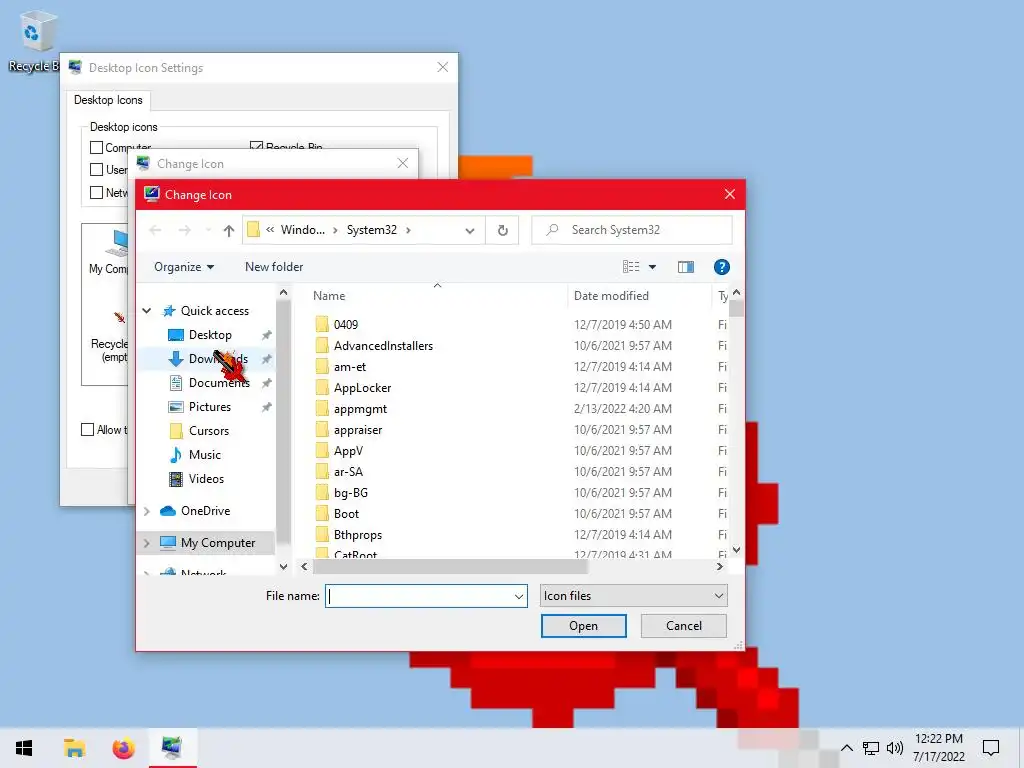Select System32 in the address path
The width and height of the screenshot is (1024, 768).
click(372, 231)
